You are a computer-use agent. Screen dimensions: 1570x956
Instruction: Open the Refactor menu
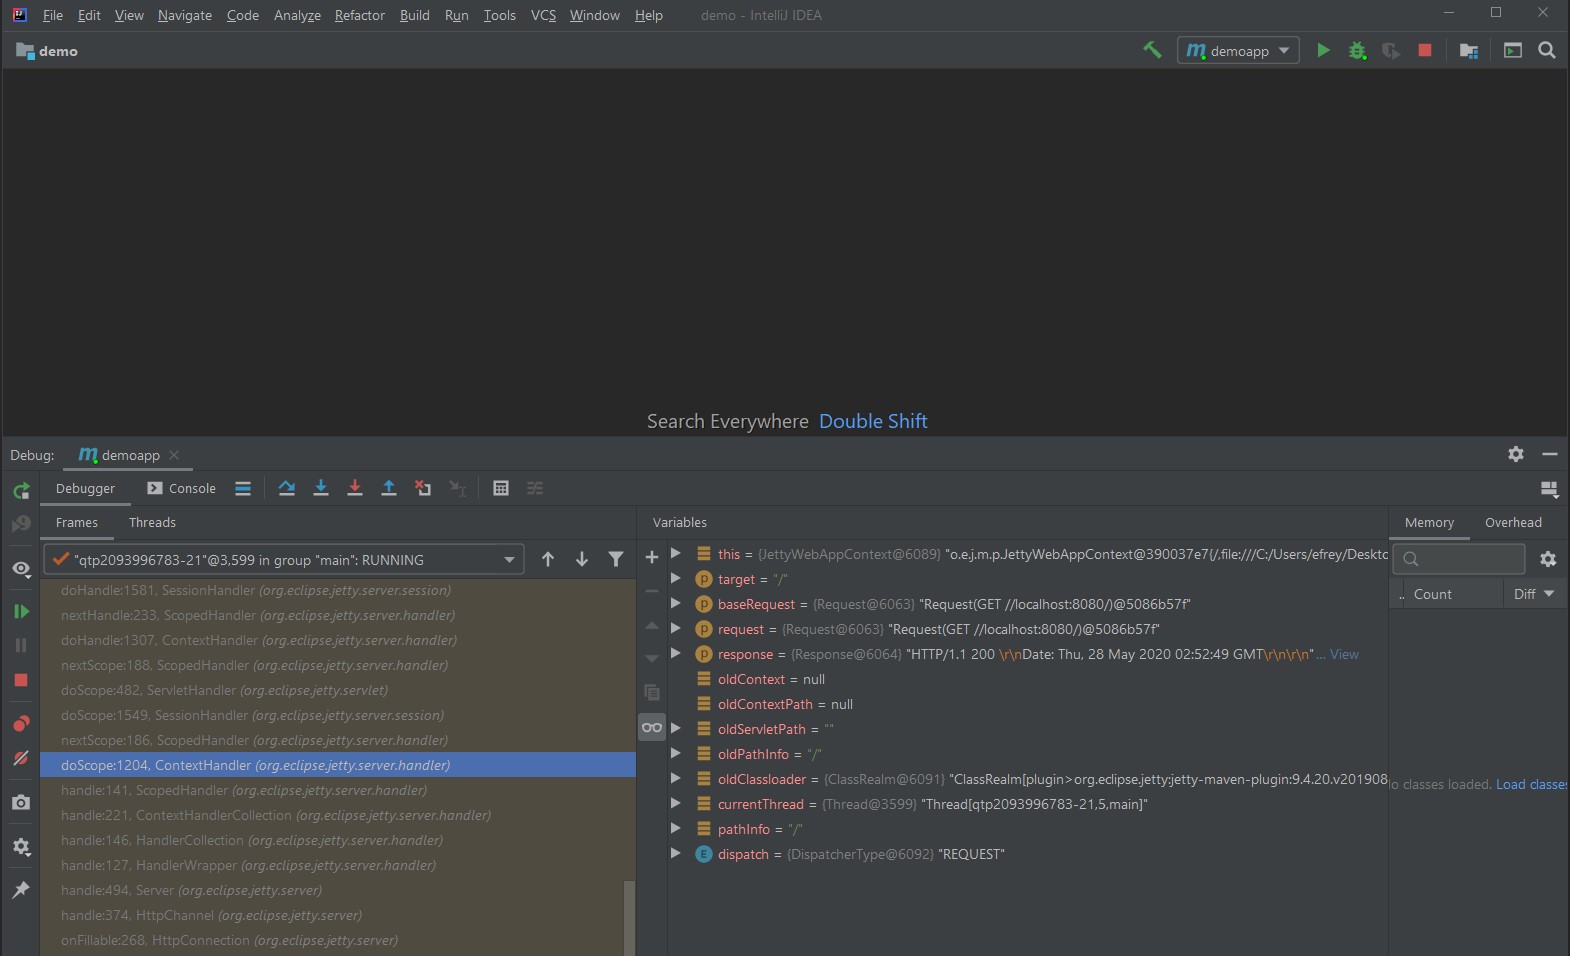(359, 15)
